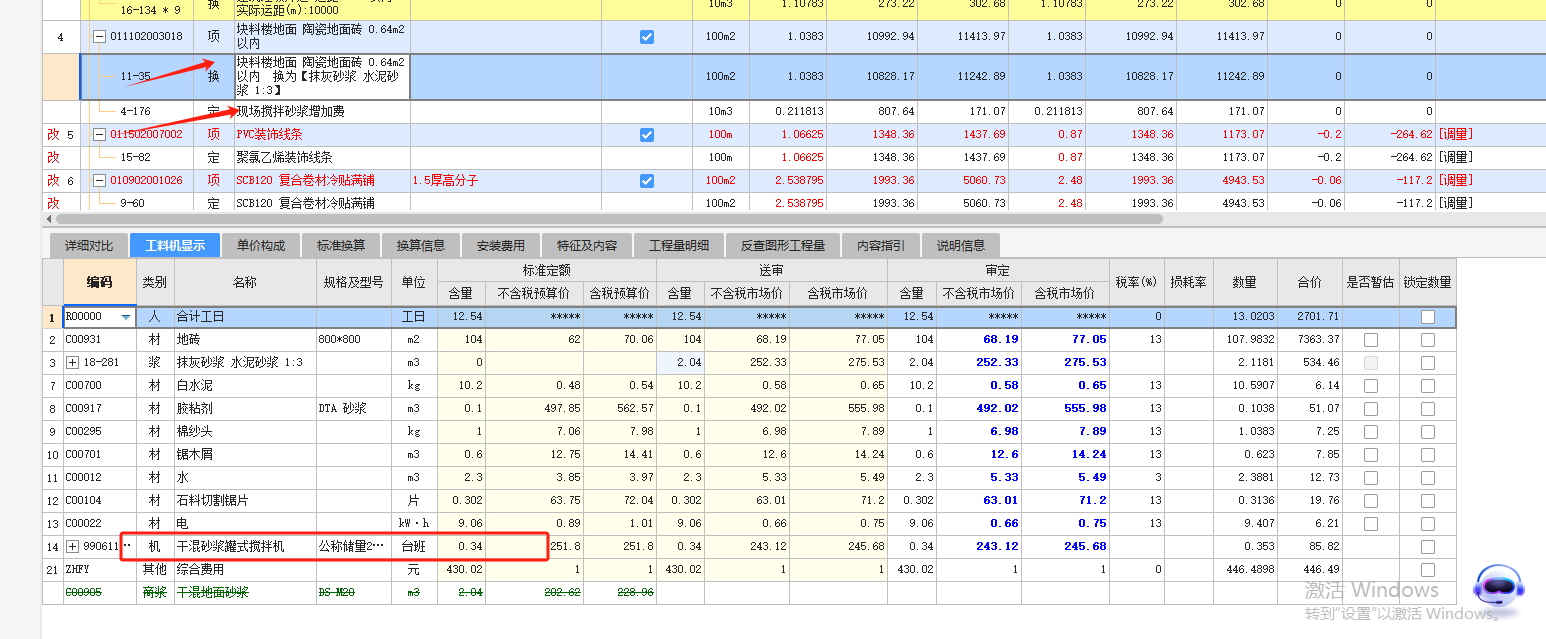Open the 反查图形工程量 tab
The image size is (1546, 639).
coord(783,245)
